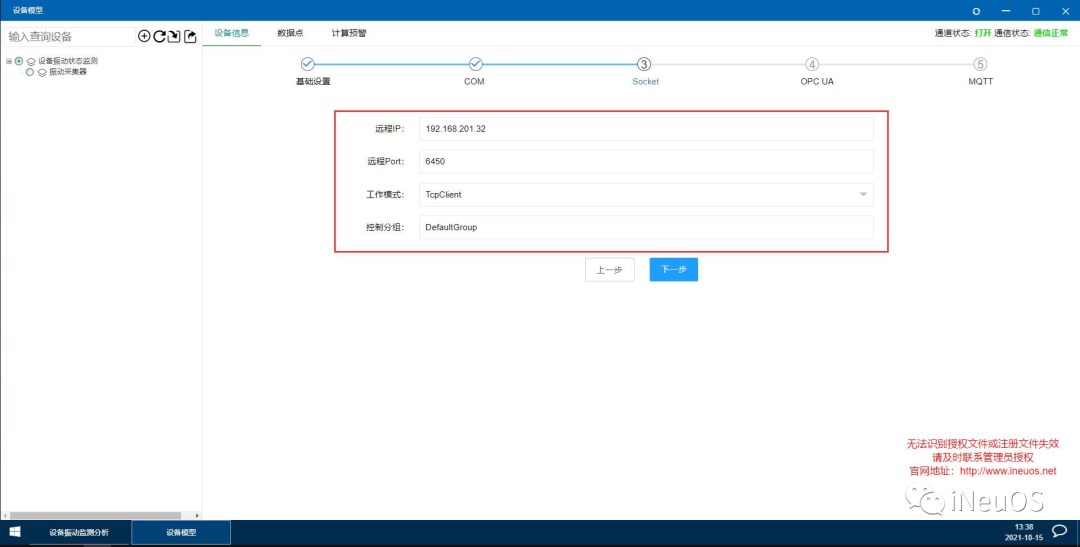1080x547 pixels.
Task: Click the refresh device list icon
Action: coord(159,37)
